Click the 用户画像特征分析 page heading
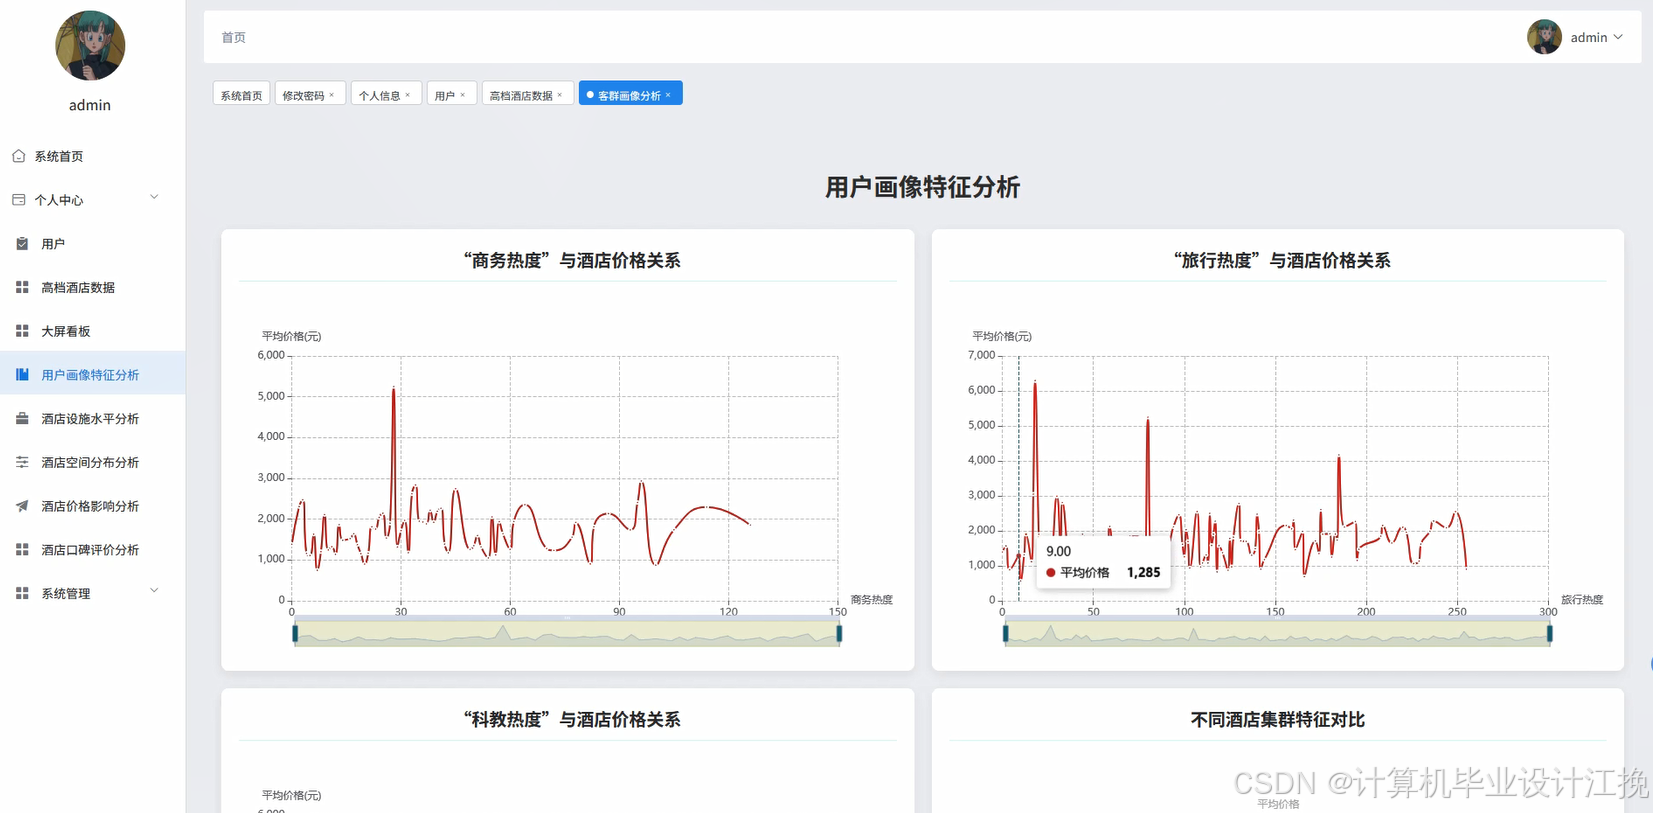The image size is (1653, 813). pos(922,187)
